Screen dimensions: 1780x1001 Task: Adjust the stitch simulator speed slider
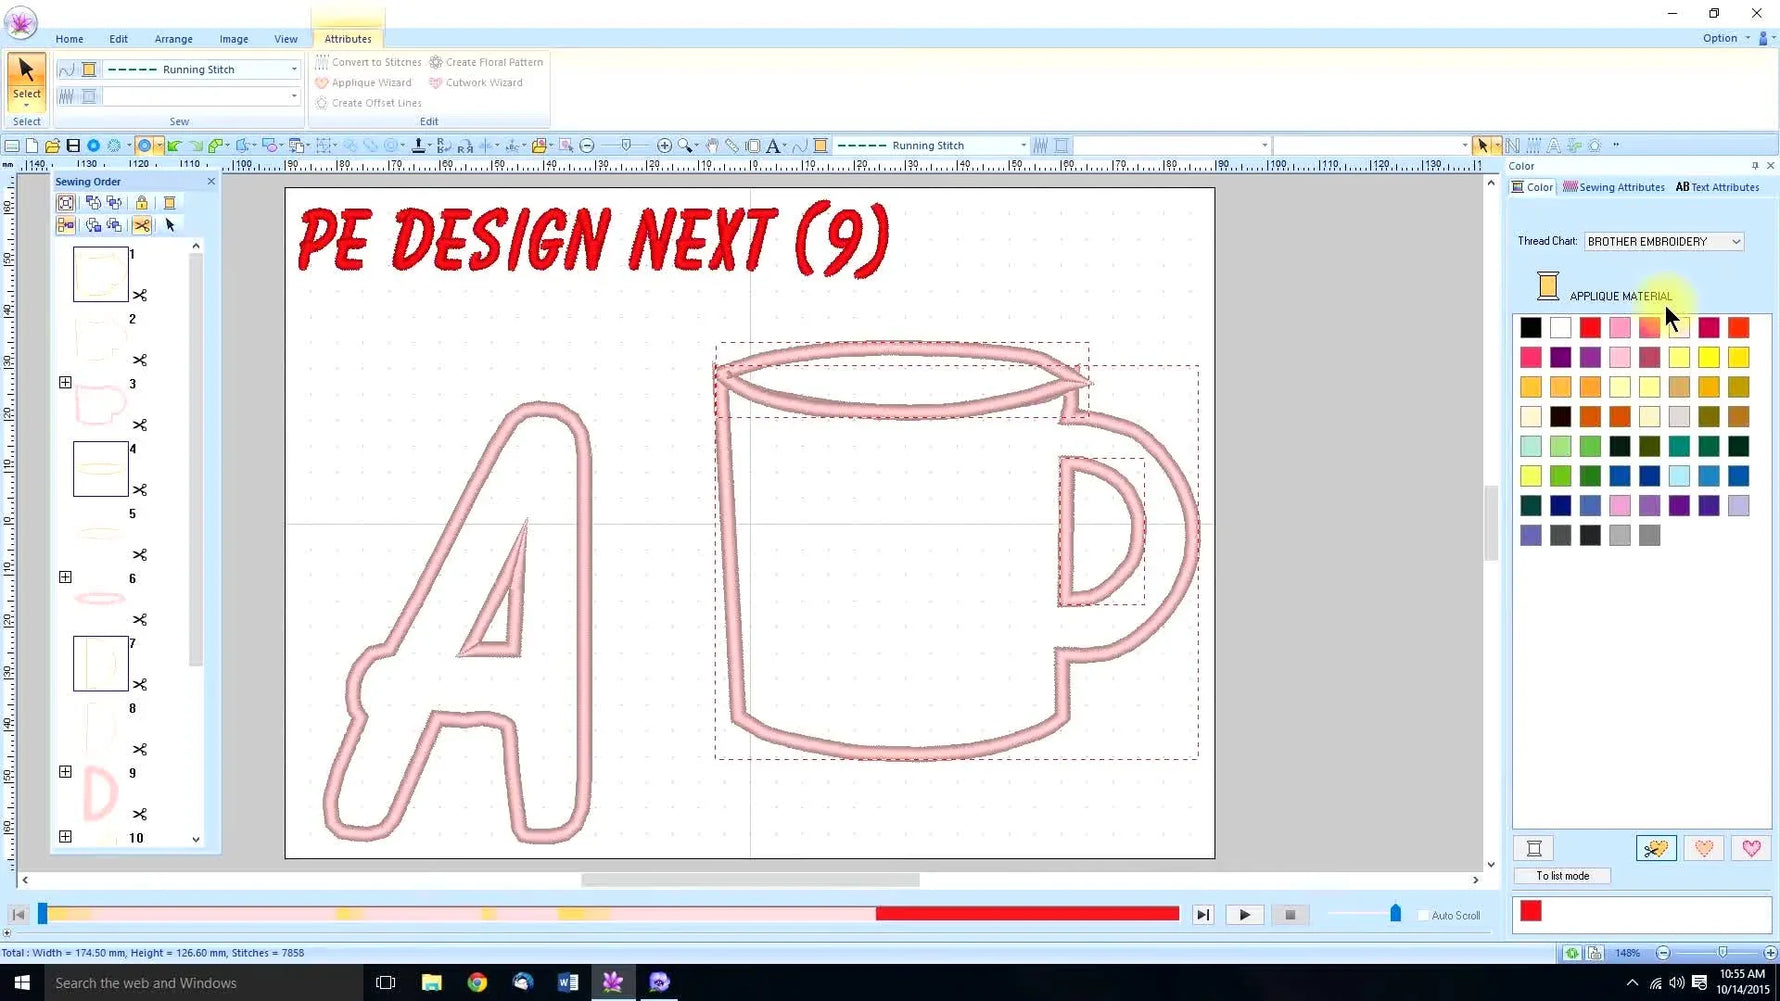[x=1395, y=915]
